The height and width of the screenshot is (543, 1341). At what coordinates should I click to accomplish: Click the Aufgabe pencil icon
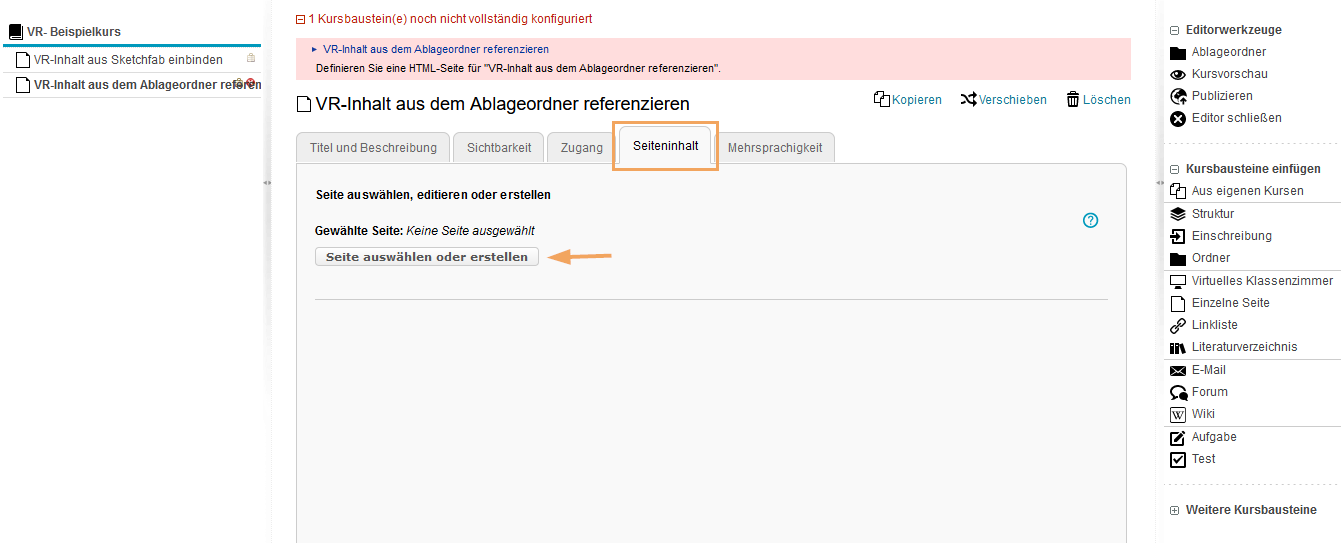pyautogui.click(x=1177, y=438)
